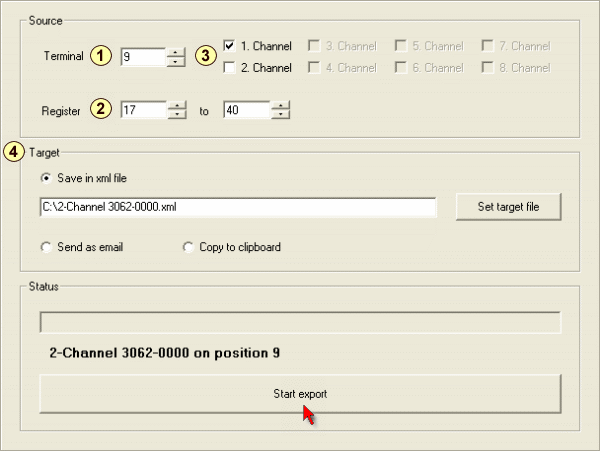The image size is (600, 451).
Task: Click into the Terminal number field
Action: tap(143, 57)
